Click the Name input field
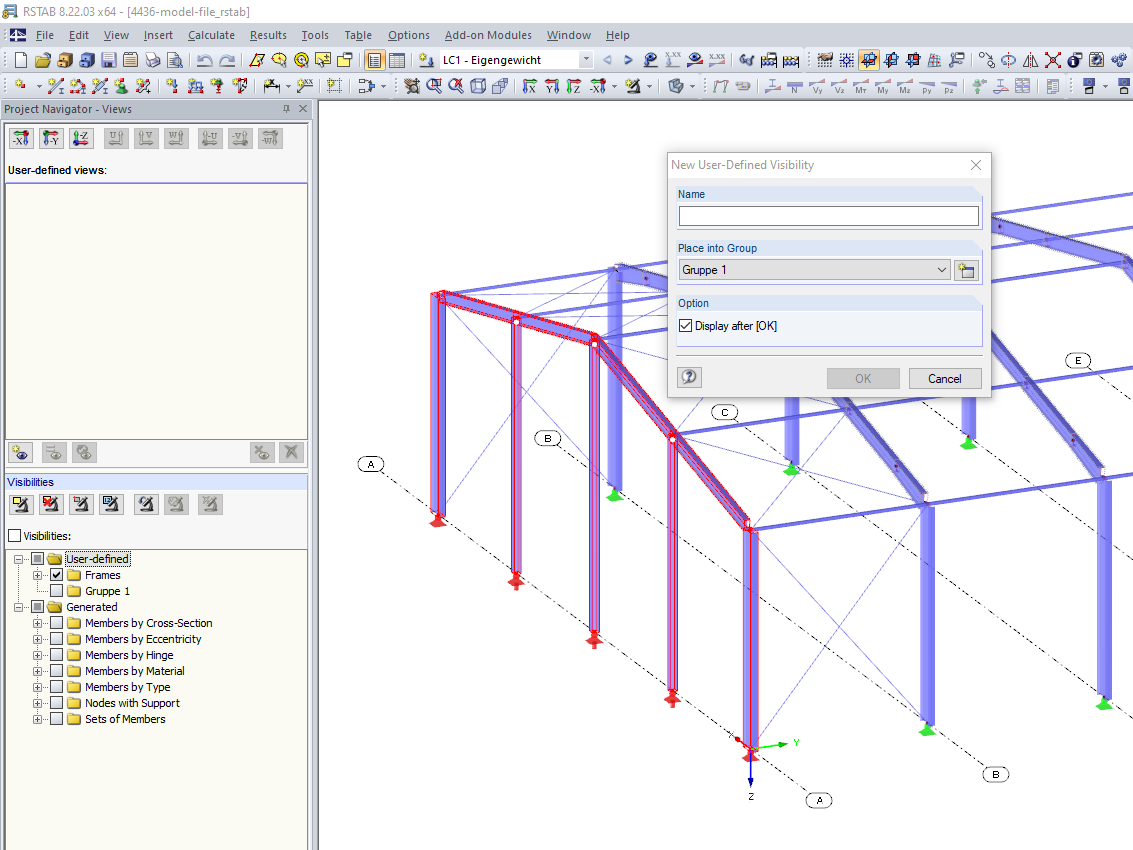 coord(829,216)
